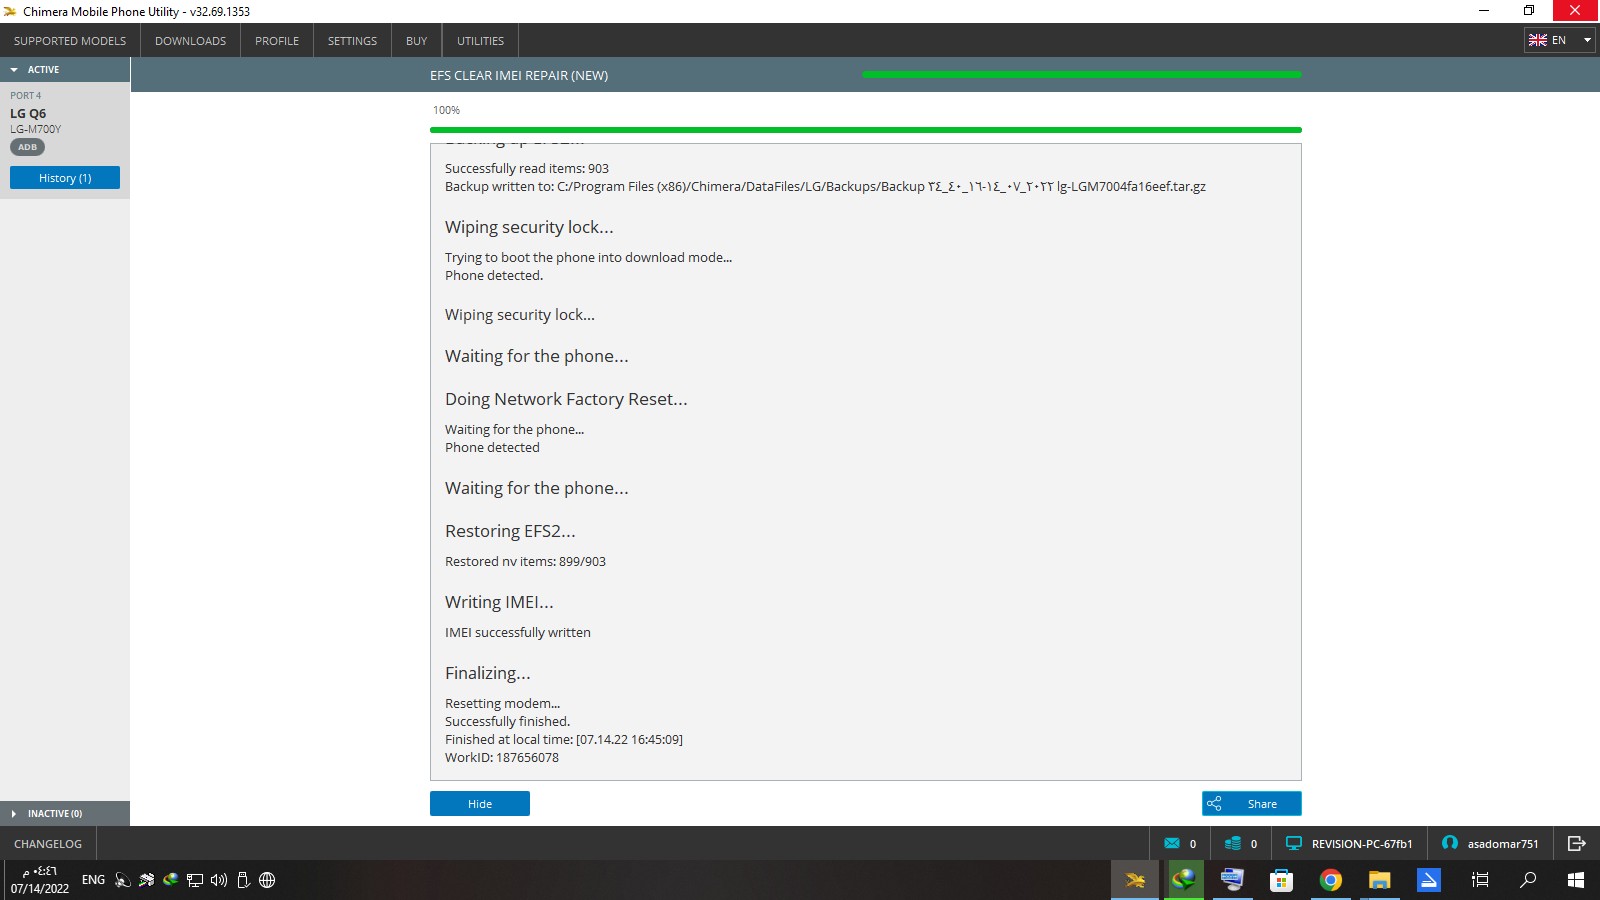Open File Explorer from the taskbar
The width and height of the screenshot is (1600, 900).
coord(1380,880)
